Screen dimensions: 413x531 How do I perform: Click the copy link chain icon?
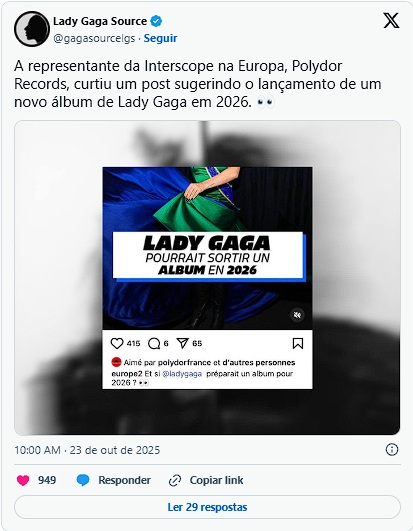click(x=175, y=480)
